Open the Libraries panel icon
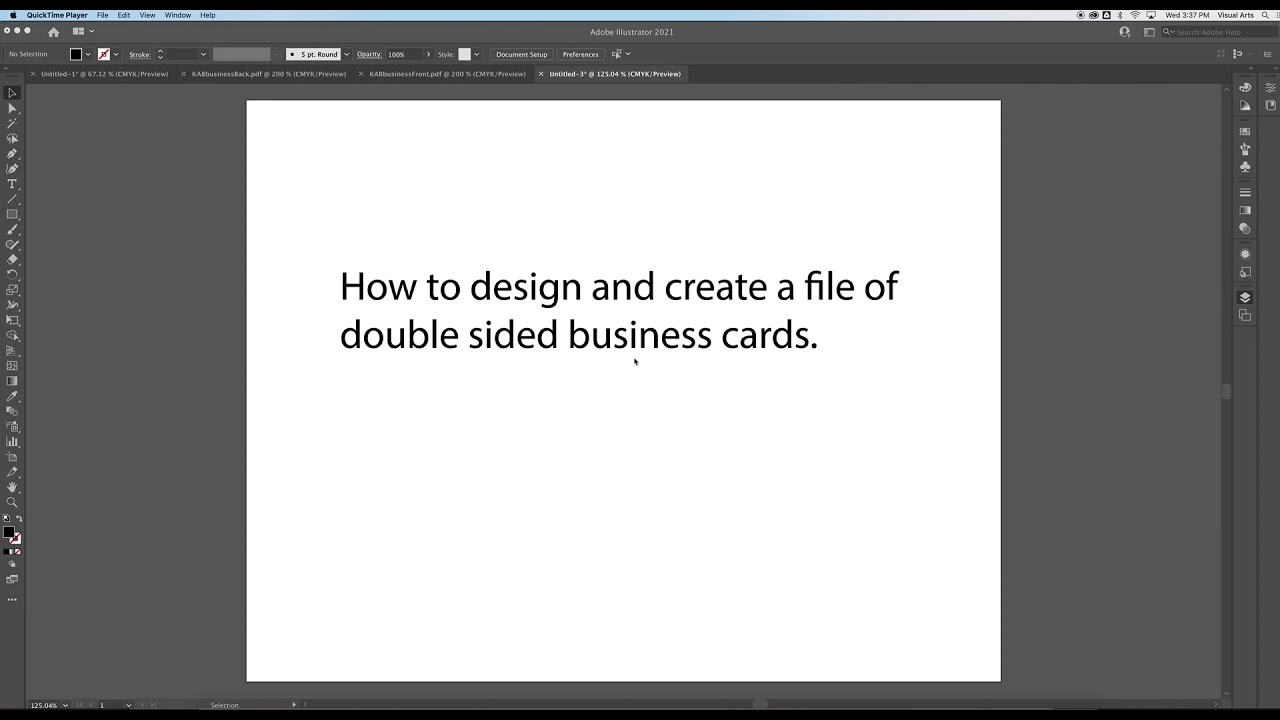 point(1271,105)
